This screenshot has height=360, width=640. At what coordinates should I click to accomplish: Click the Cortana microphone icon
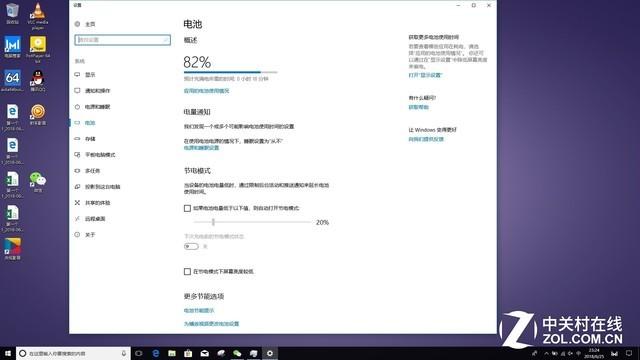tap(124, 353)
